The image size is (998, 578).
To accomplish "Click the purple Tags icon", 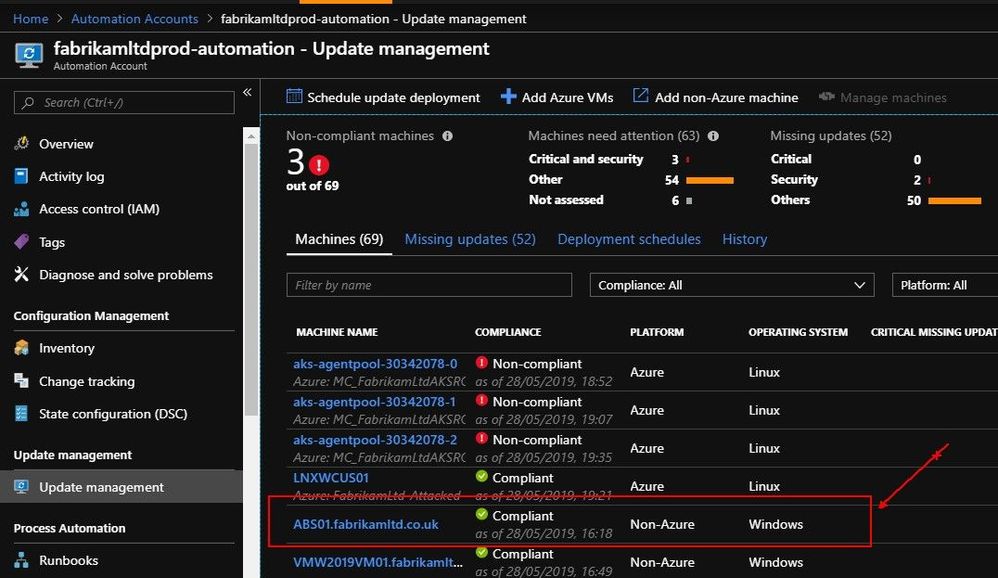I will [22, 242].
